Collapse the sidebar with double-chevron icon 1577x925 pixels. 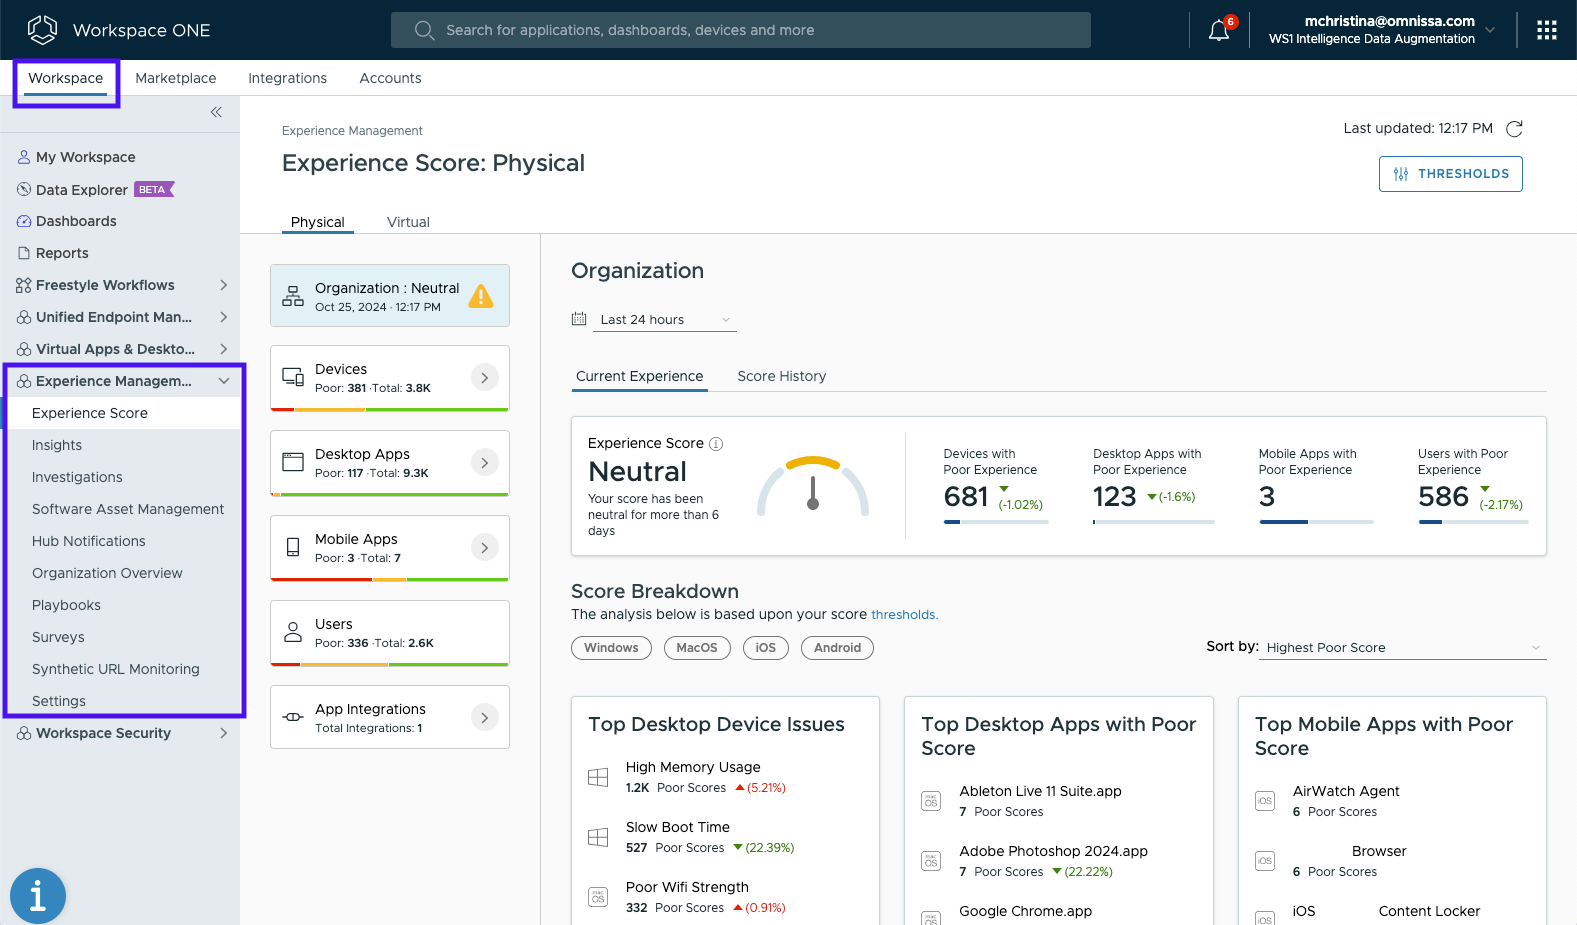click(216, 112)
